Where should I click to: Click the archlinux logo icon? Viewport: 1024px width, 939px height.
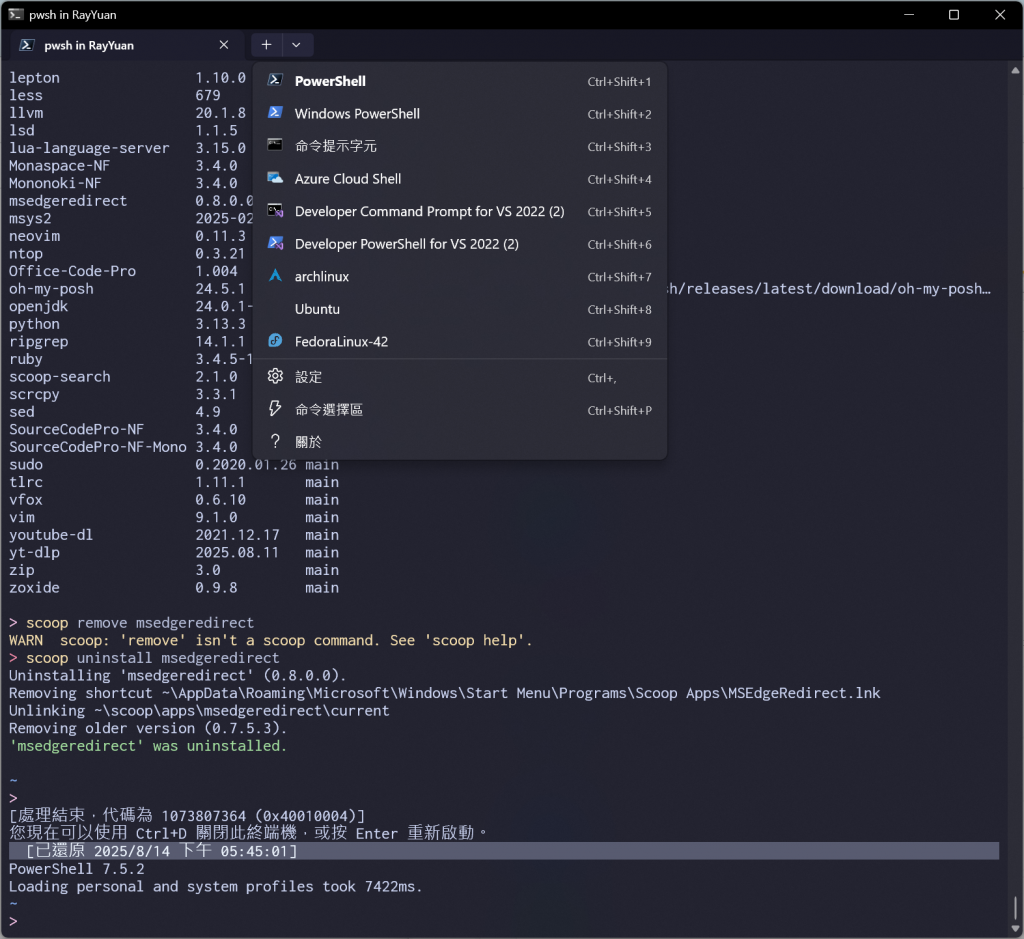[x=275, y=276]
